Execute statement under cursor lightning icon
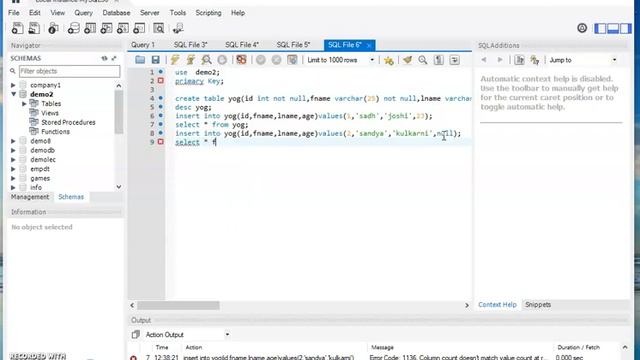The width and height of the screenshot is (640, 360). [x=191, y=60]
